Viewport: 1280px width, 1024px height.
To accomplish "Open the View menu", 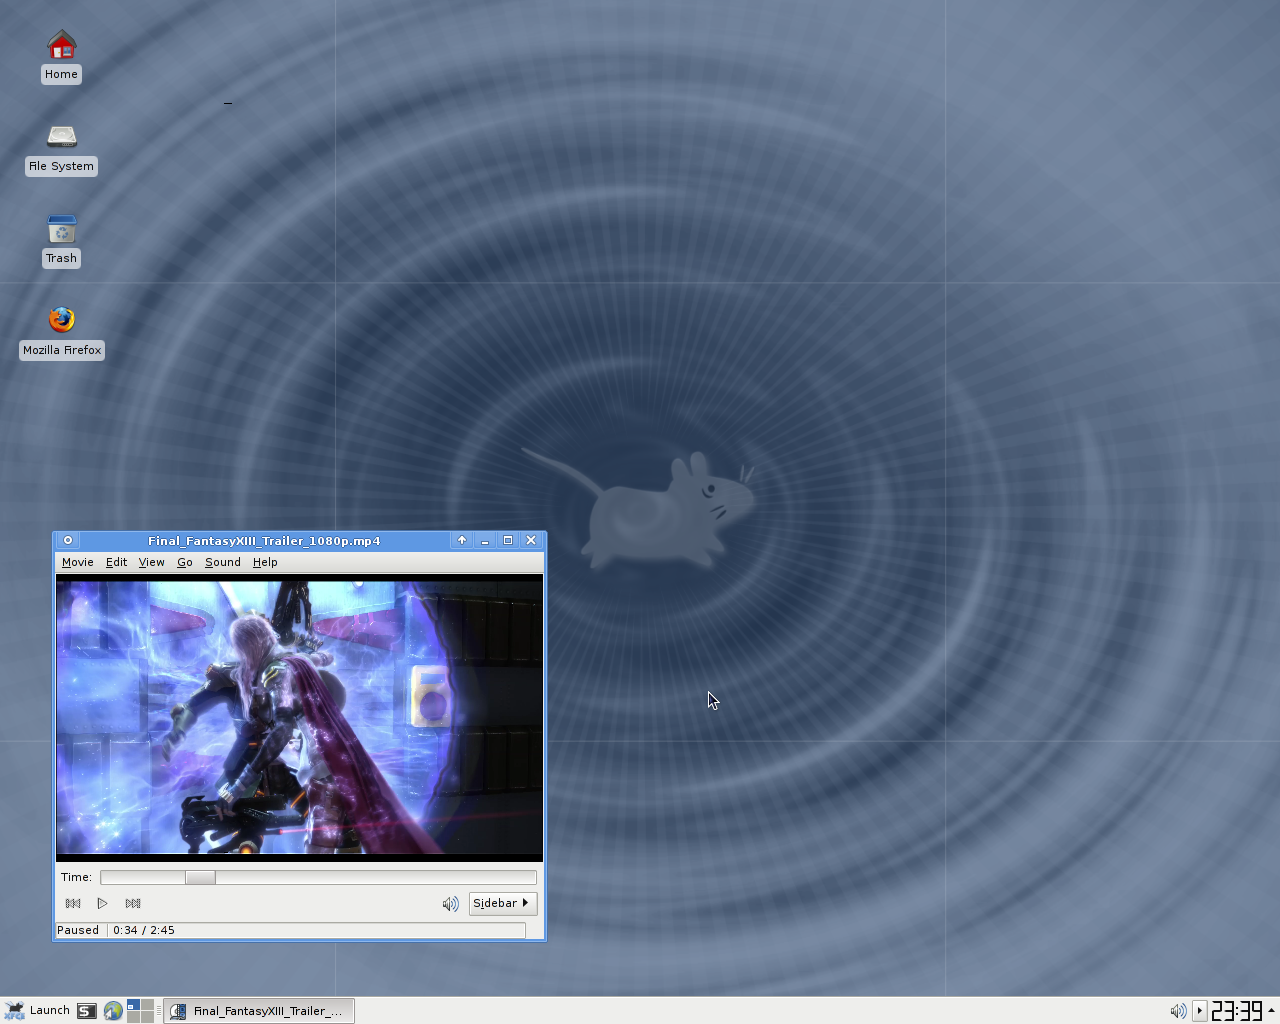I will pos(151,562).
